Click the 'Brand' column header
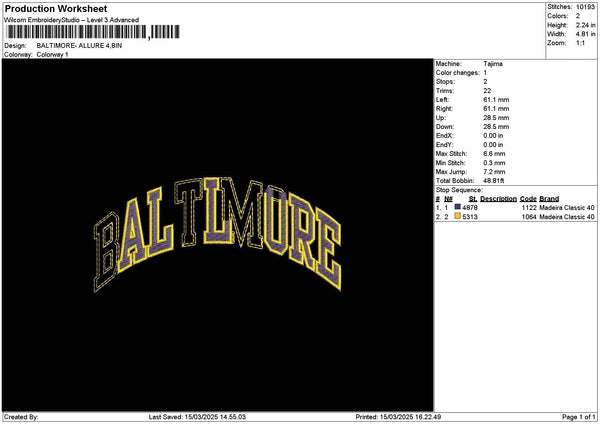Viewport: 600px width, 424px height. coord(549,199)
